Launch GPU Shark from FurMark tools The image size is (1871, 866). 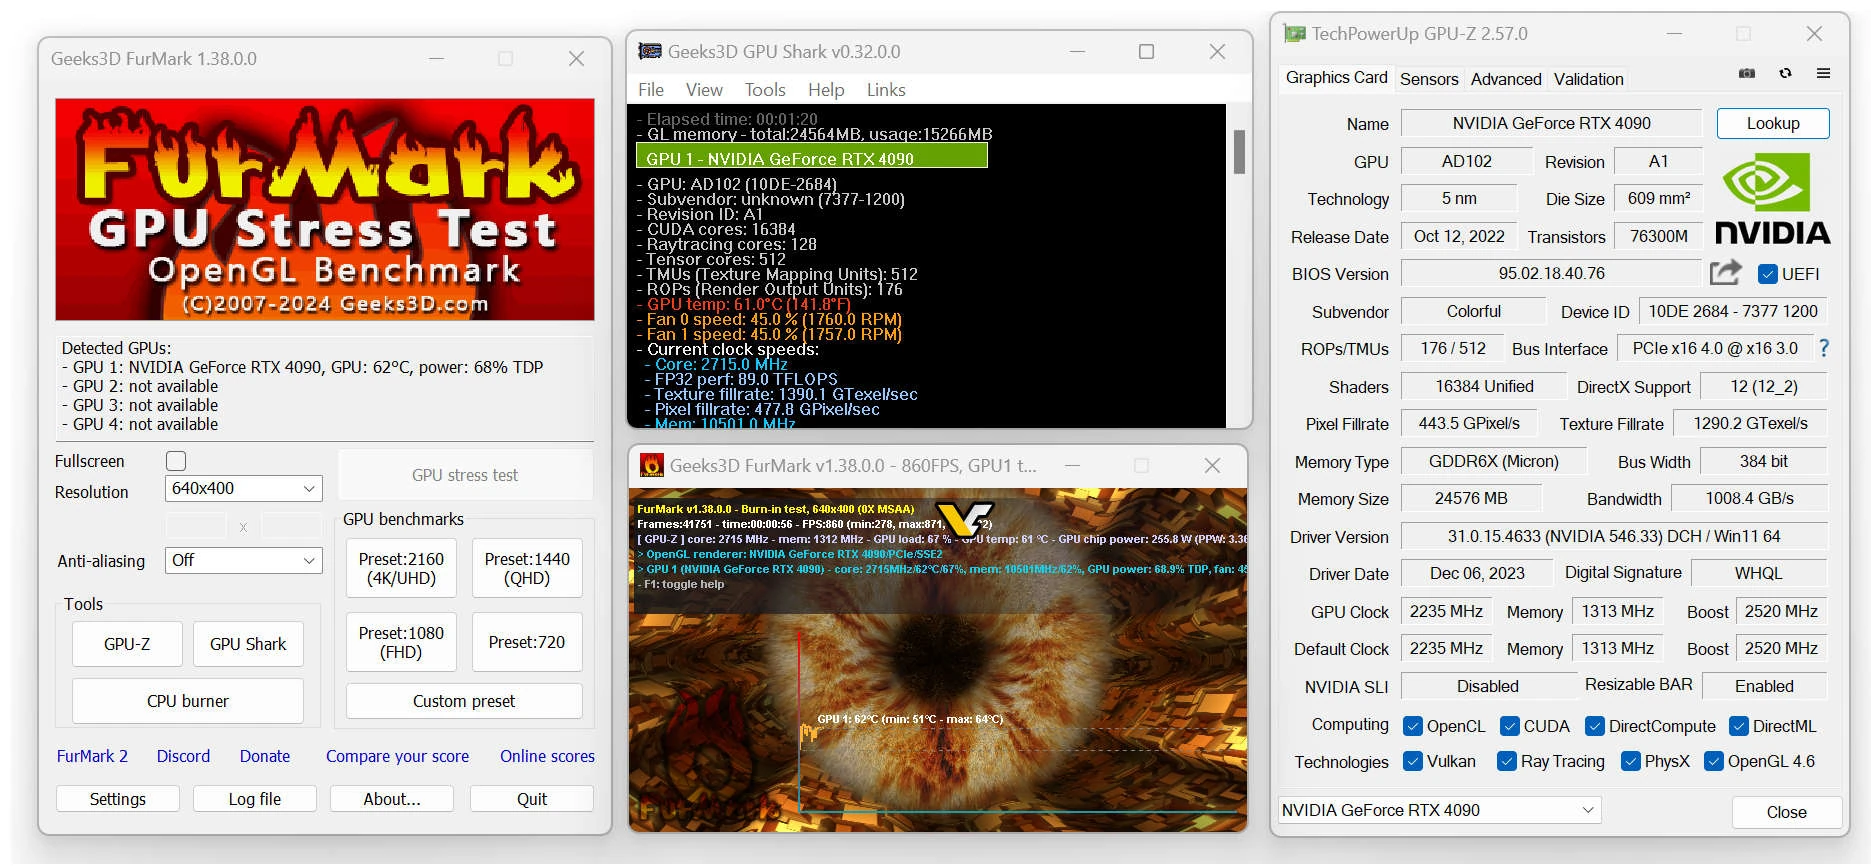pyautogui.click(x=248, y=644)
